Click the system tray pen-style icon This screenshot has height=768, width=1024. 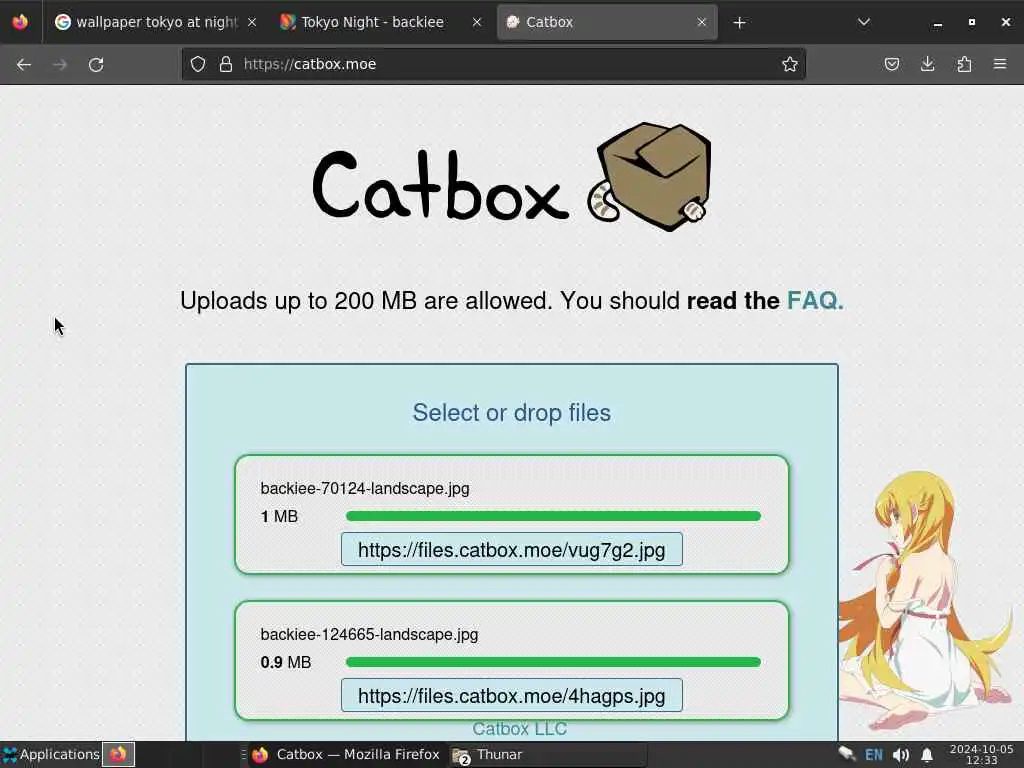pyautogui.click(x=846, y=754)
